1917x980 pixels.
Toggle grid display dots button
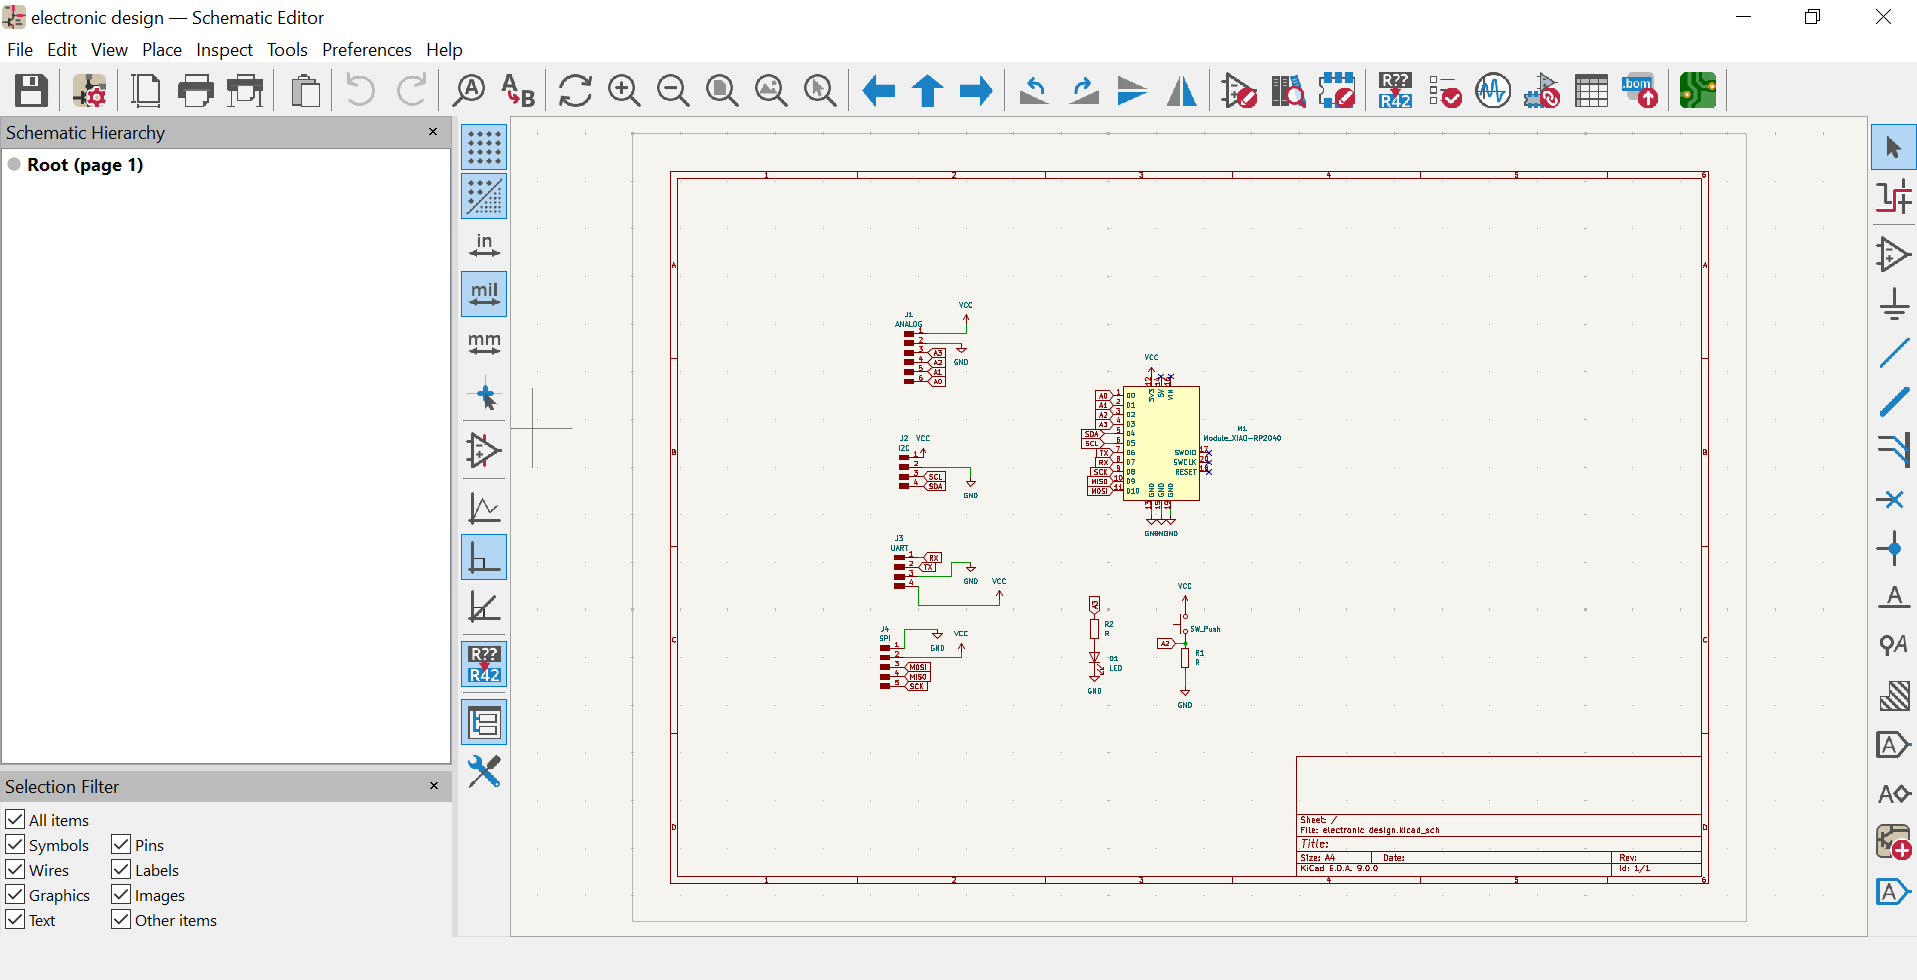coord(484,147)
